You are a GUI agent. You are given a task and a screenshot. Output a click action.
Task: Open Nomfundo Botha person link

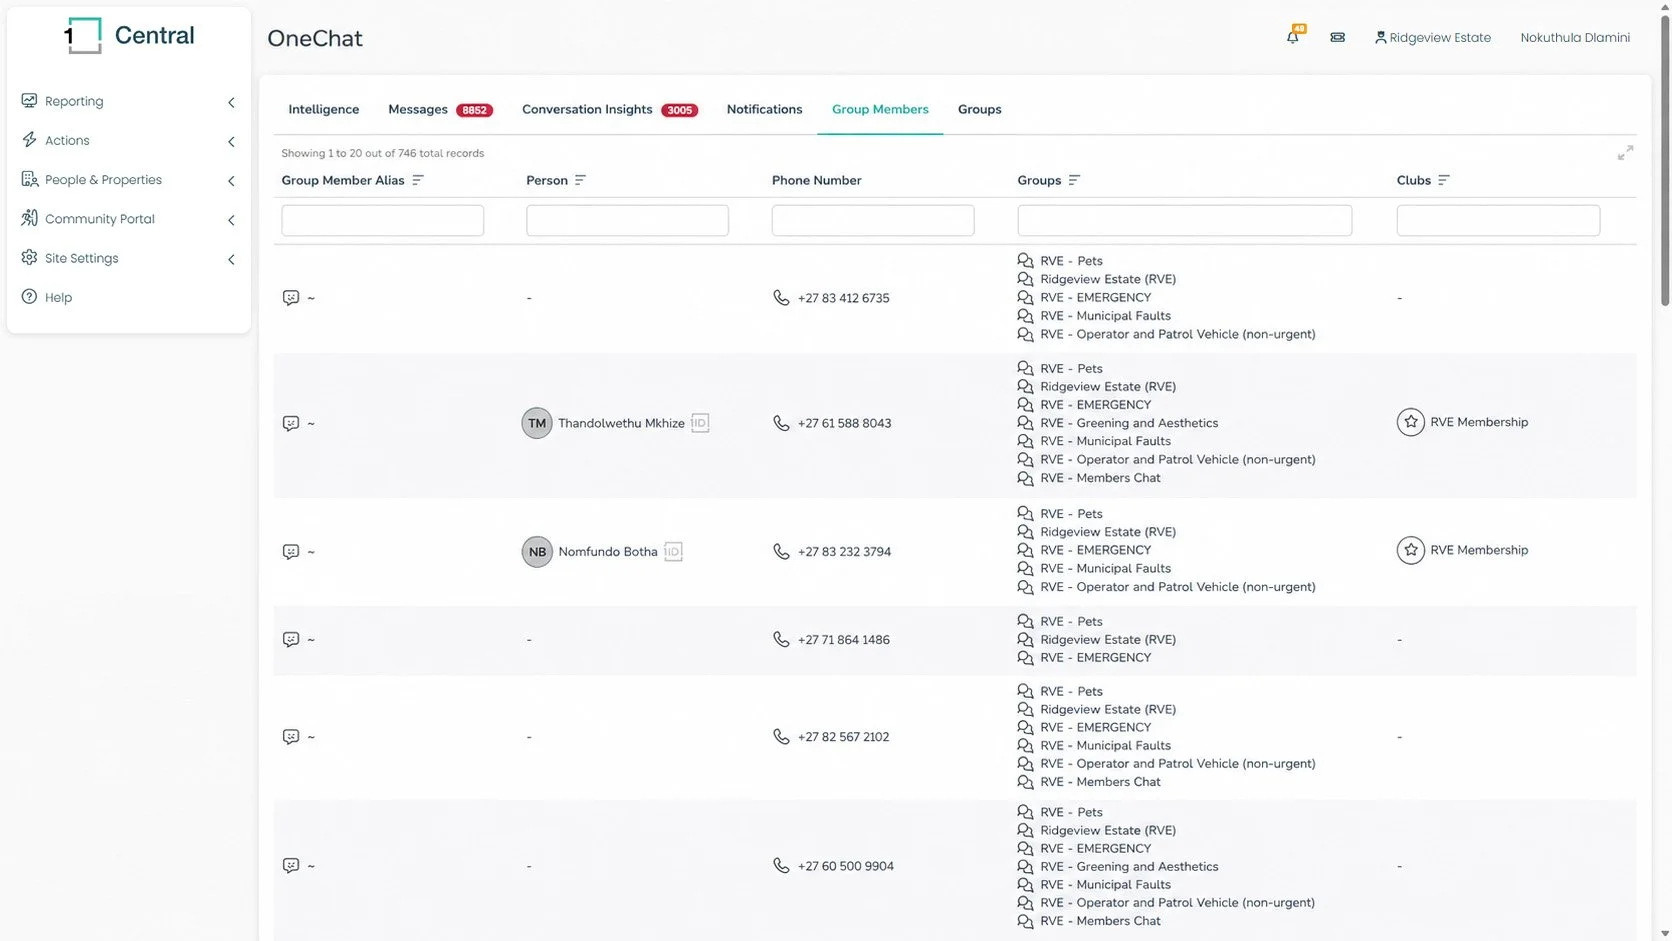[608, 551]
